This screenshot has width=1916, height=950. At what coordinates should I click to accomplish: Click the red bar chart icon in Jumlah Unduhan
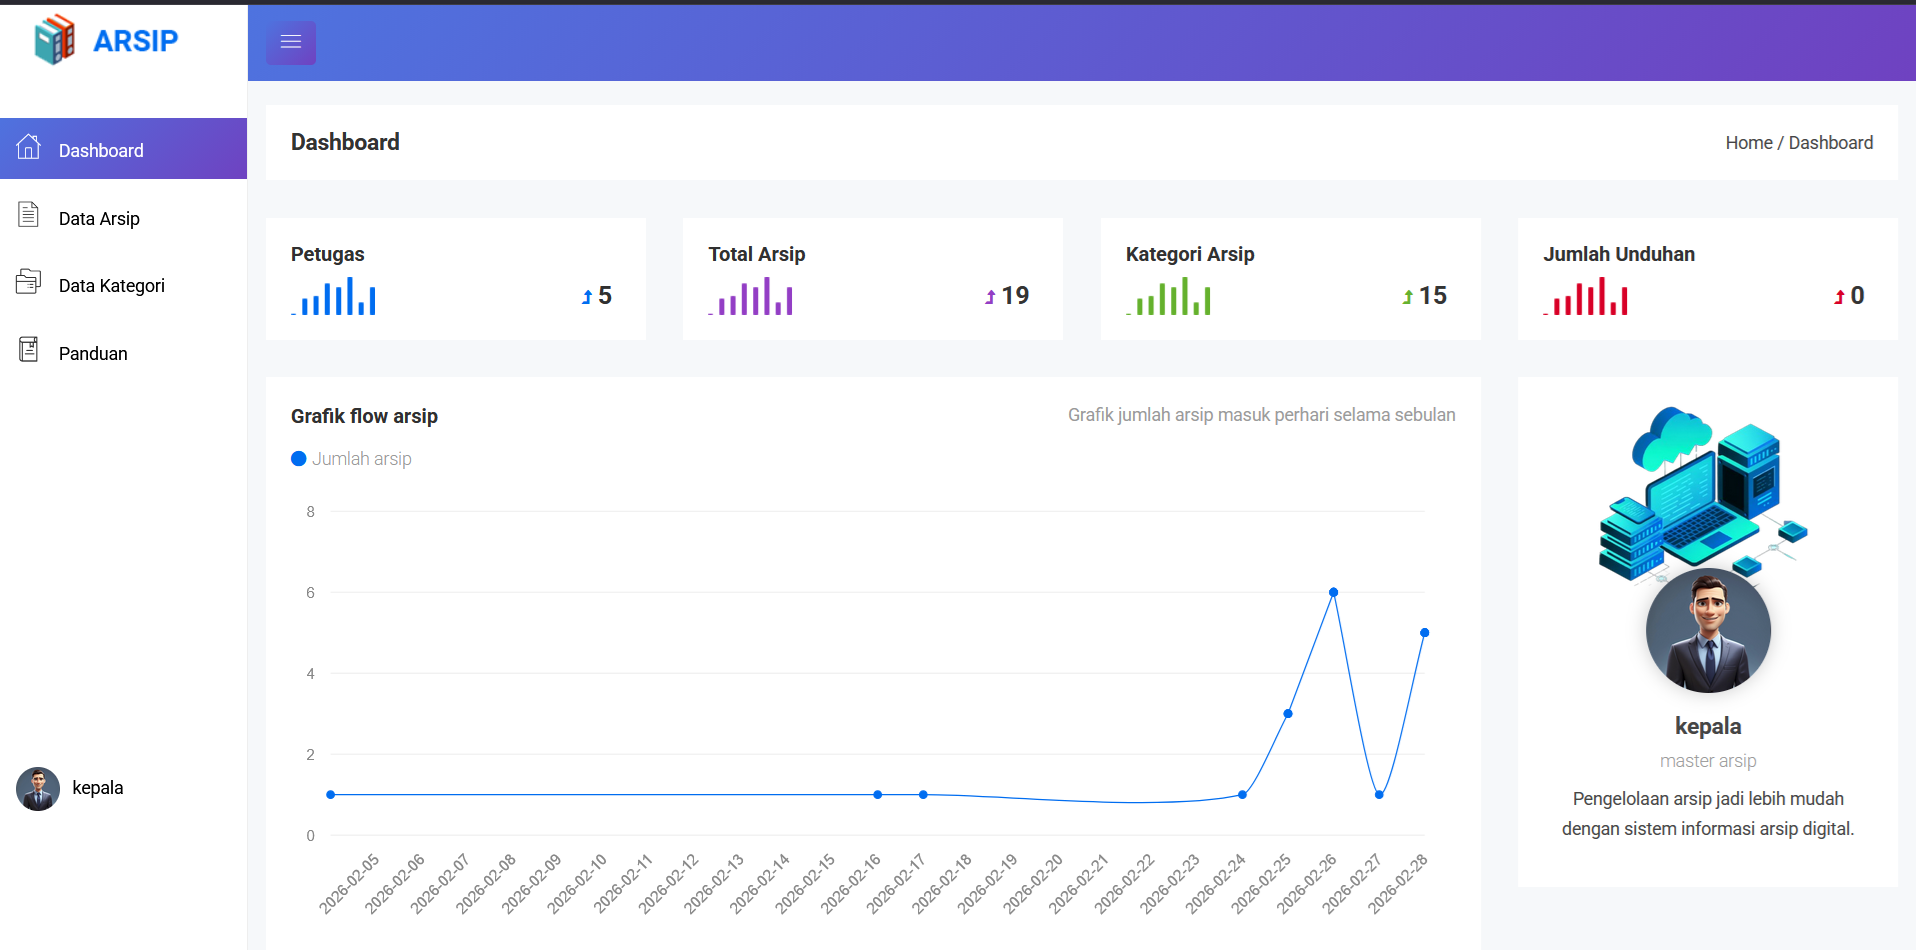[x=1585, y=296]
